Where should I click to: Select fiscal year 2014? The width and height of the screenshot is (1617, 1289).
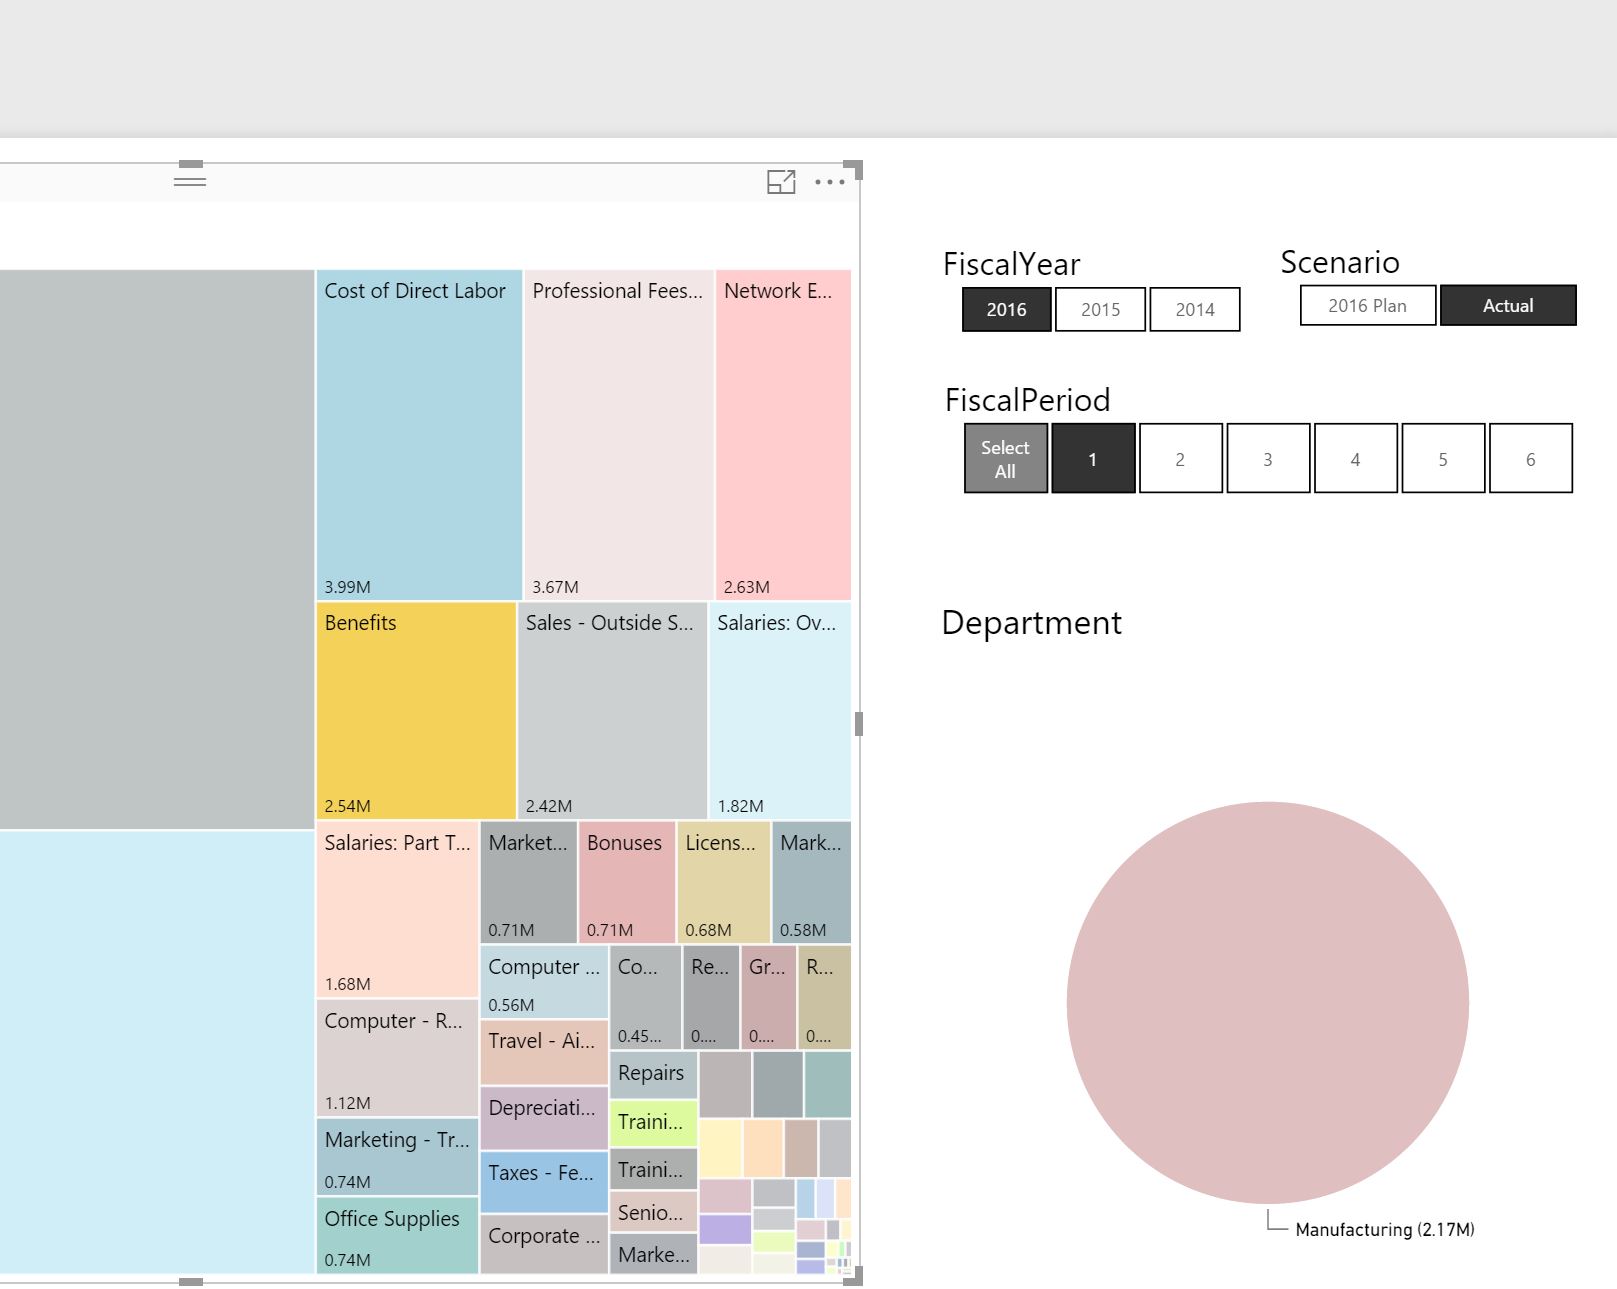pos(1195,310)
